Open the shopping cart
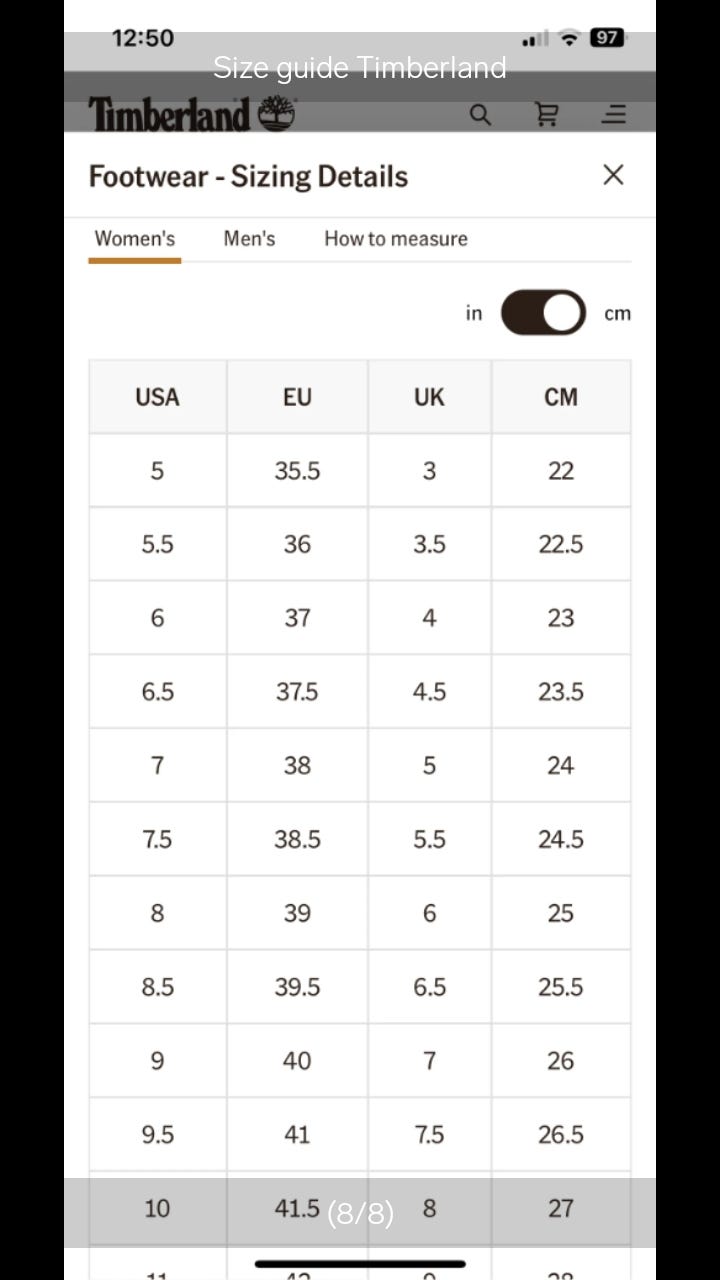This screenshot has height=1280, width=720. coord(547,115)
